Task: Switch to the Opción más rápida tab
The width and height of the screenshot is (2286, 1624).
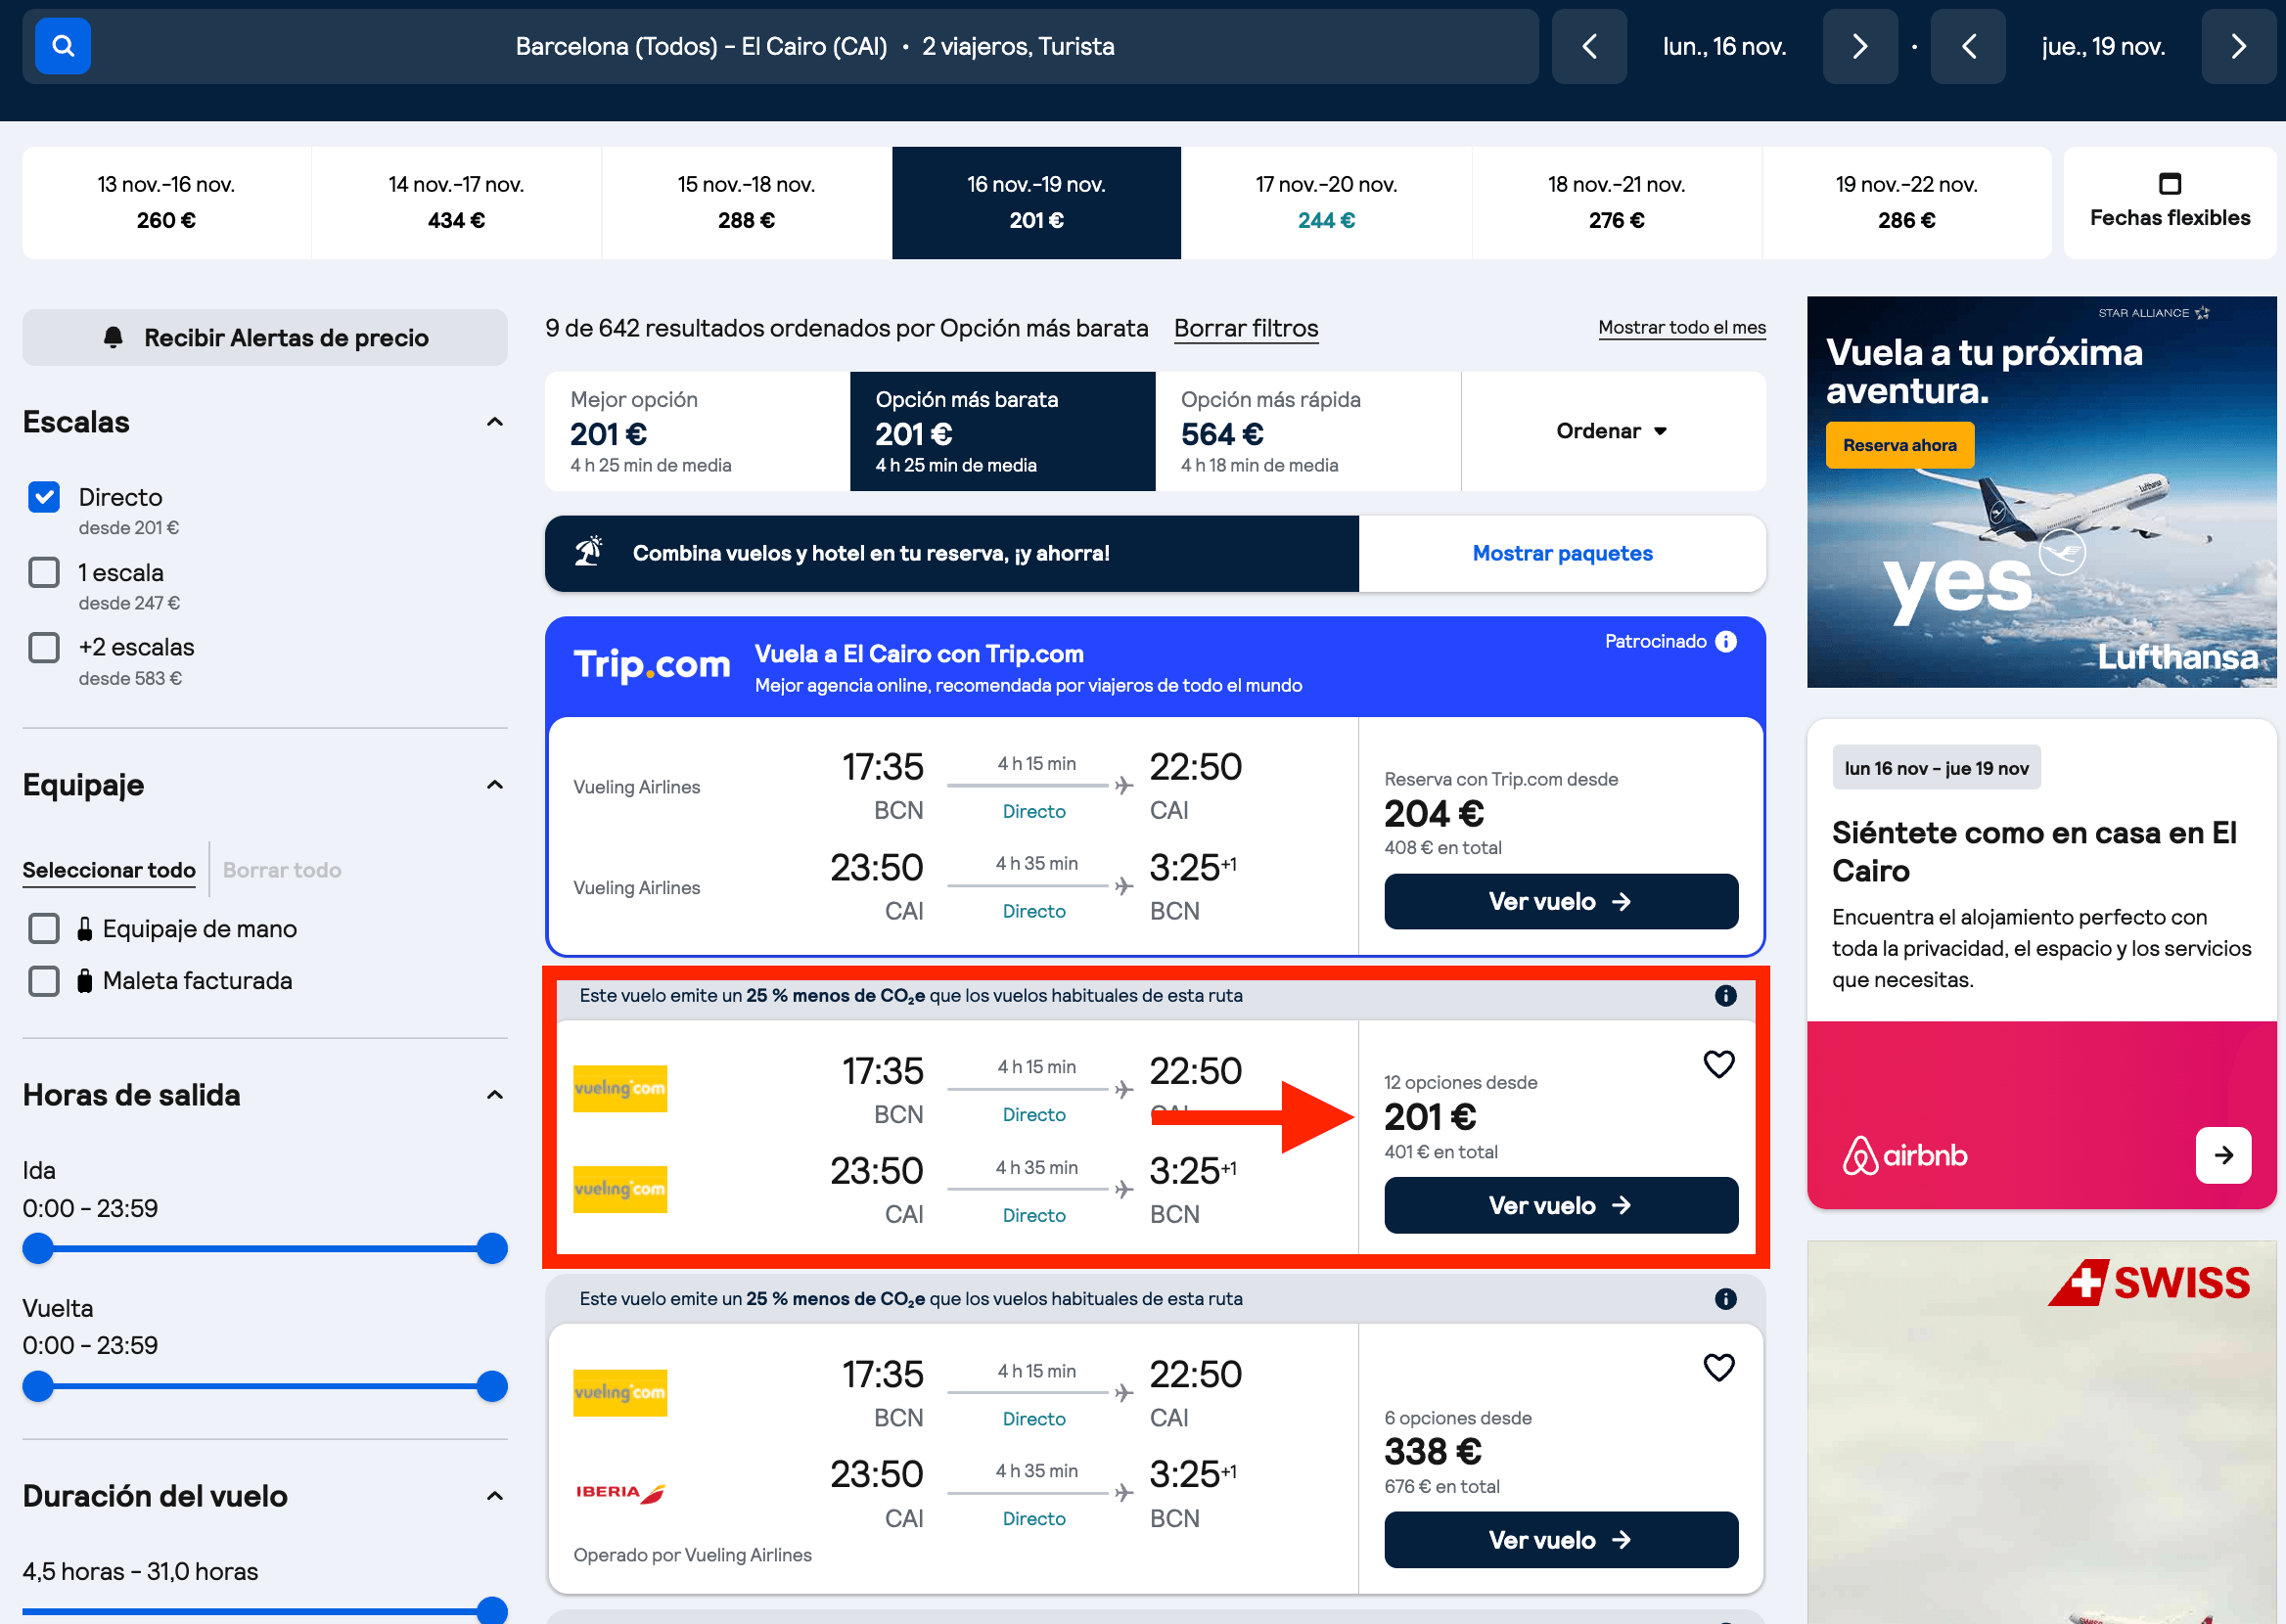Action: (1308, 431)
